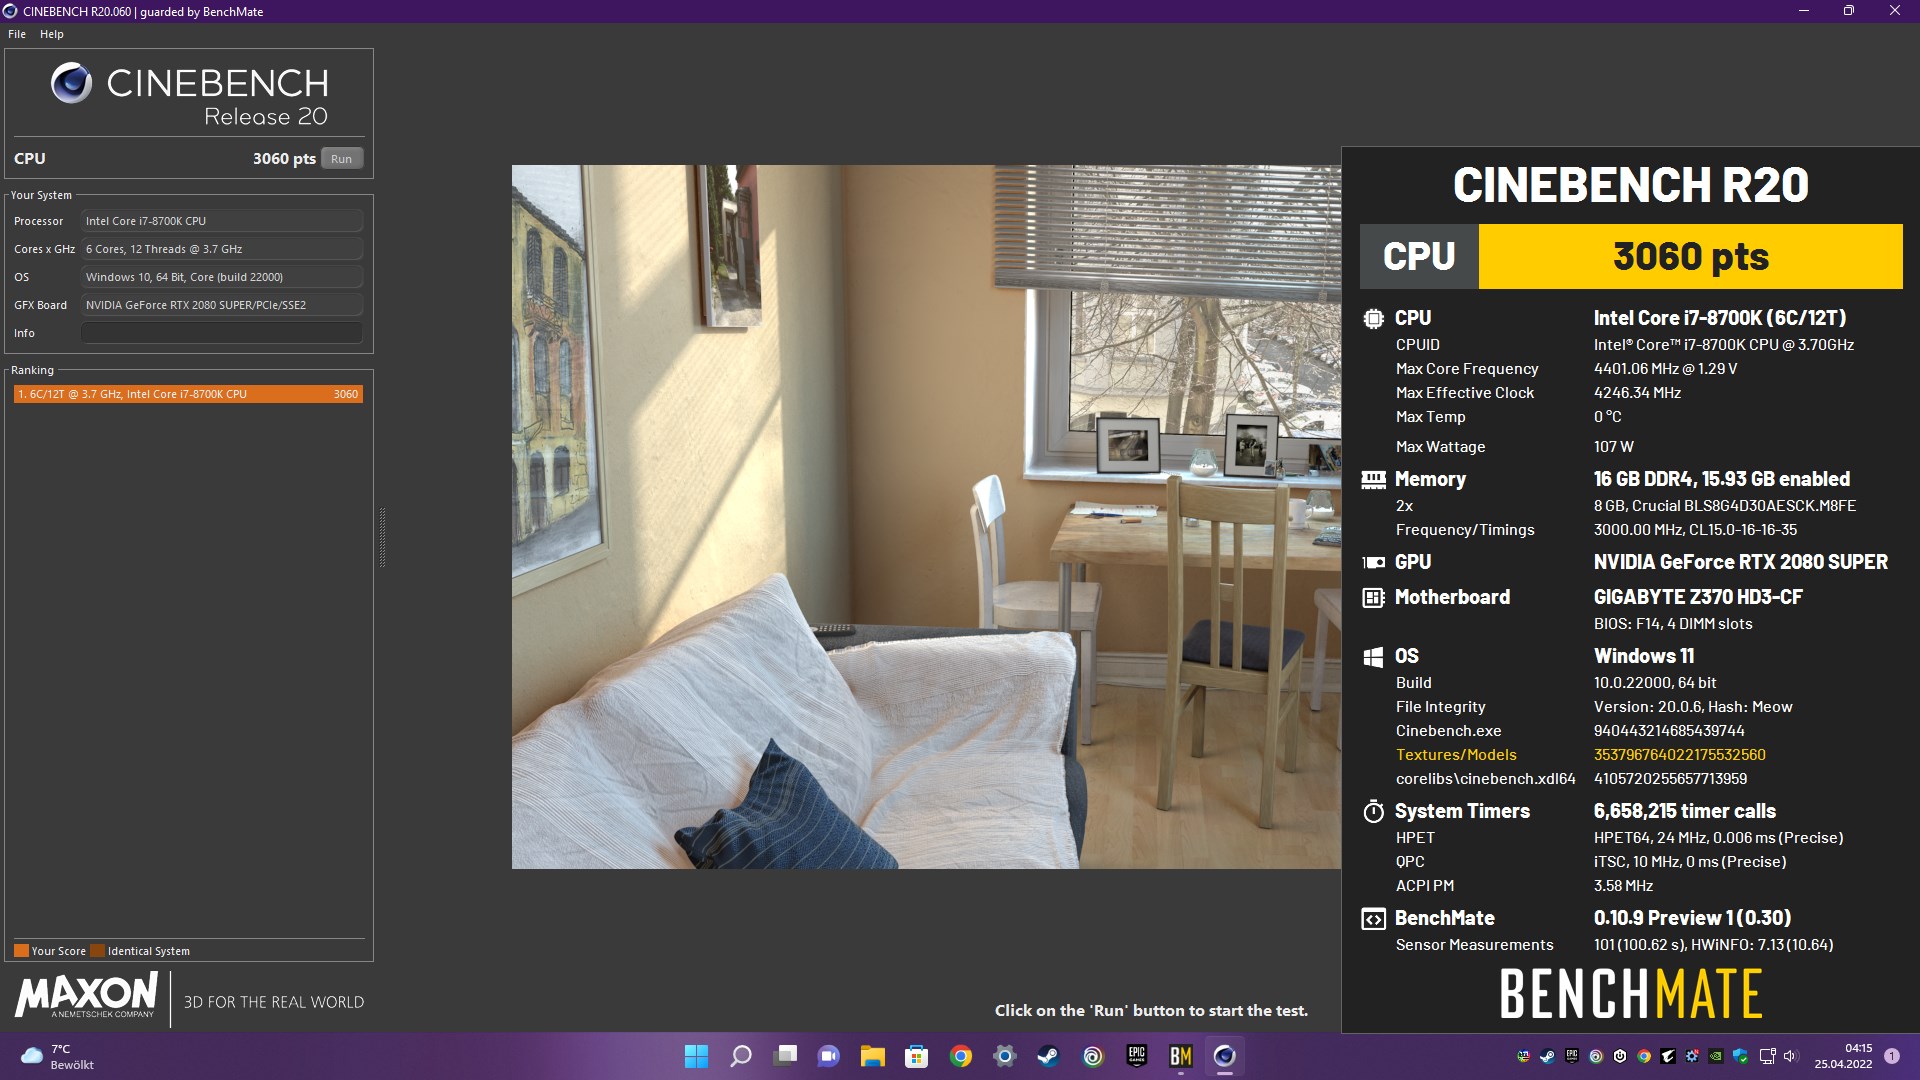The image size is (1920, 1080).
Task: Click the NVIDIA tray icon
Action: (x=1716, y=1056)
